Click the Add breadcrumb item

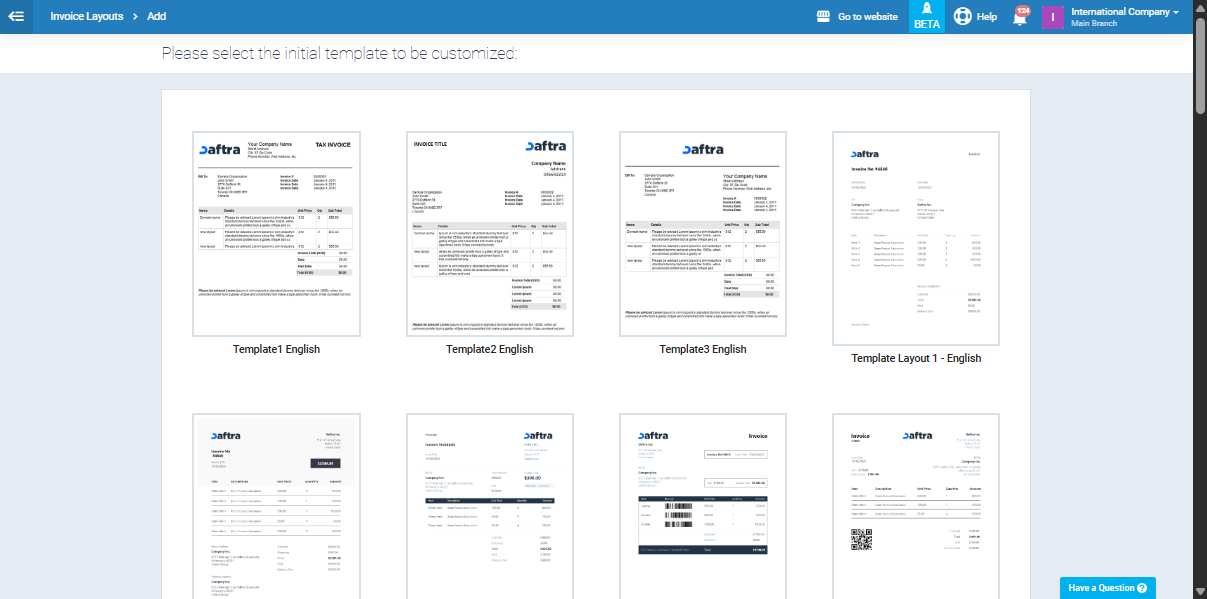(x=157, y=17)
